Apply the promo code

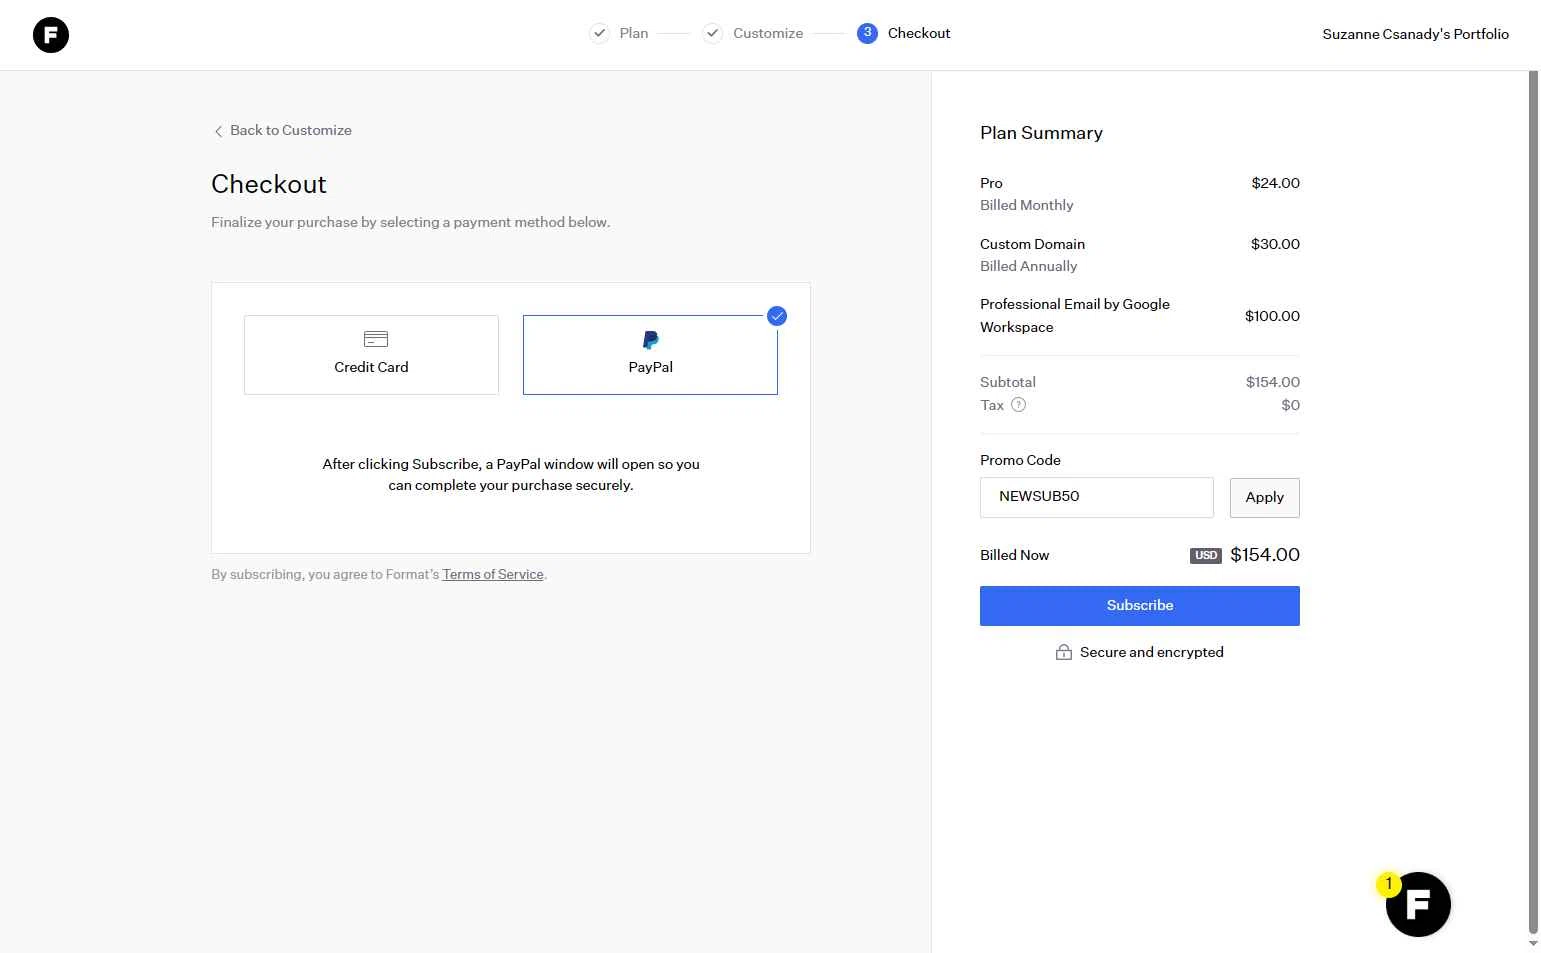[x=1264, y=497]
